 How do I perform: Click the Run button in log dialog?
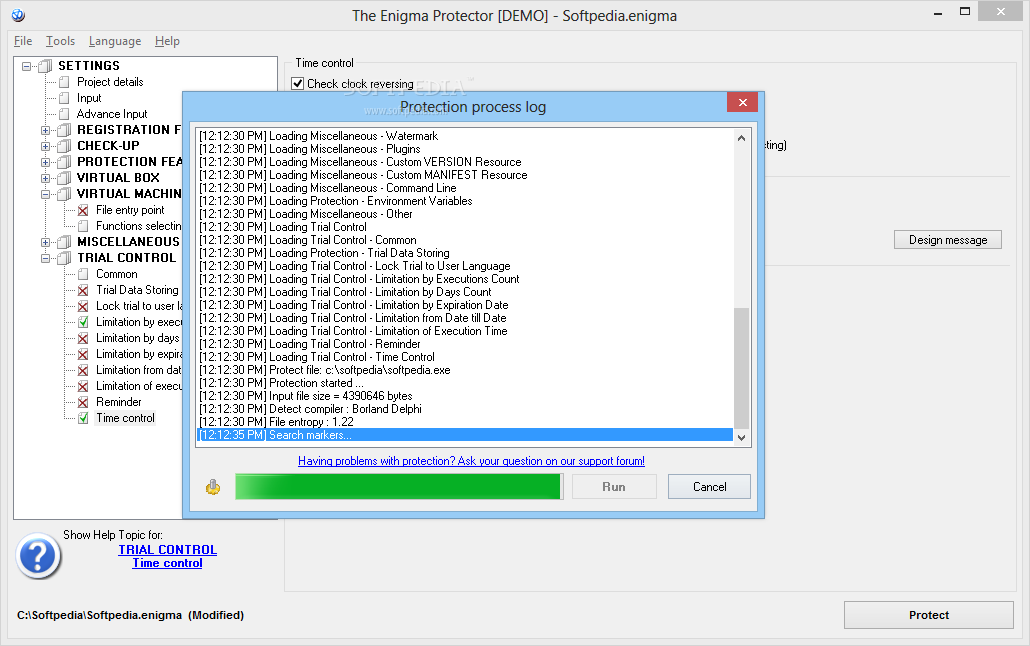(614, 487)
